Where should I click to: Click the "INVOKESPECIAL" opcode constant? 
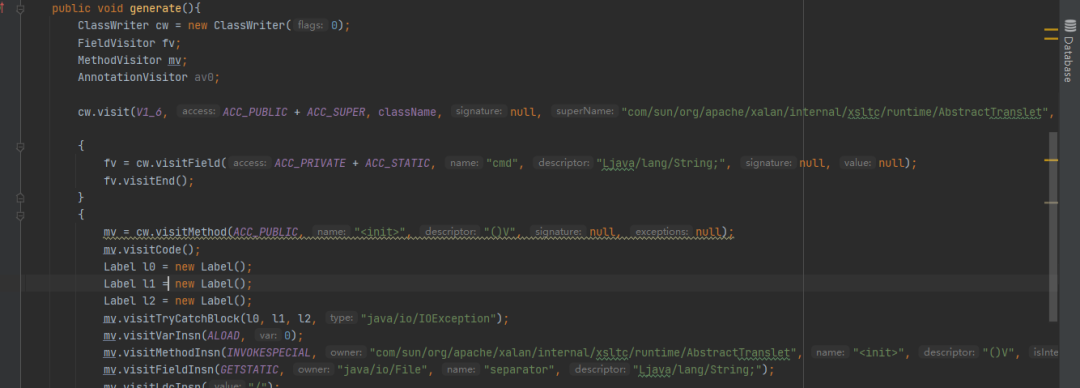tap(270, 353)
